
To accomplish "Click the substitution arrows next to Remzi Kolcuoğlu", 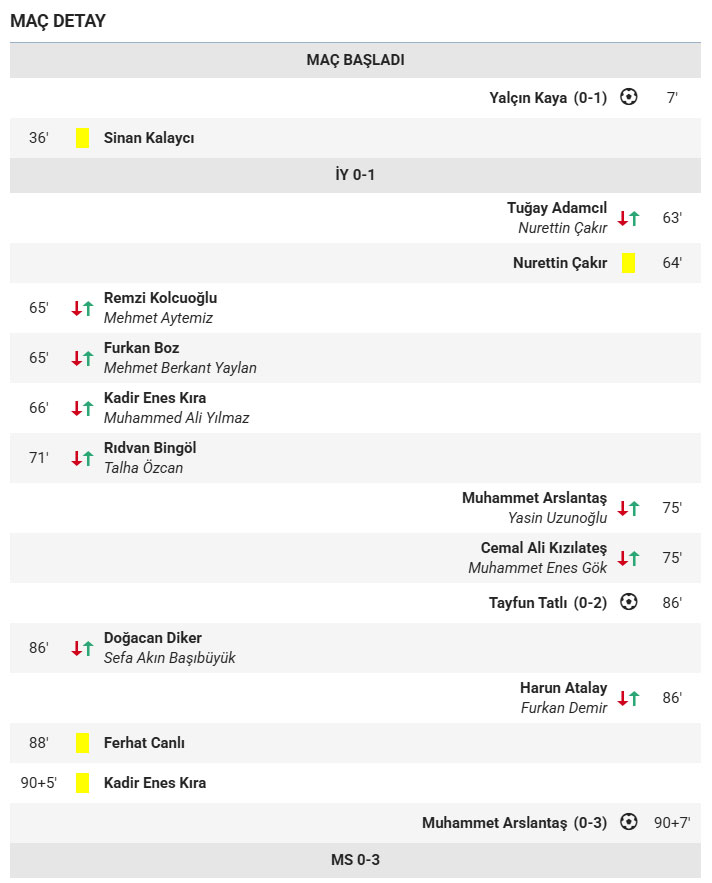I will (82, 308).
